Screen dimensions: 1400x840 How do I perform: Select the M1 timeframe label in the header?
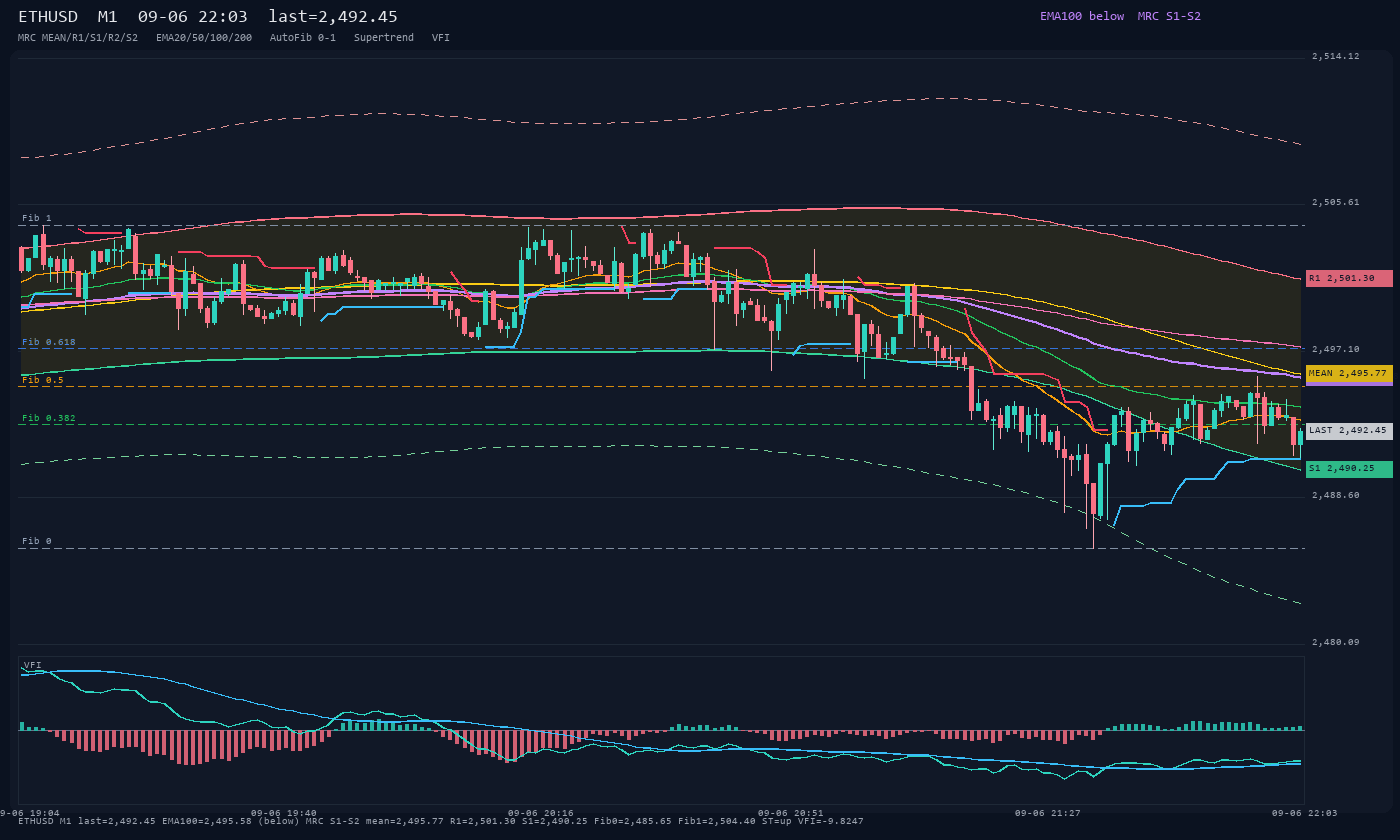coord(108,17)
